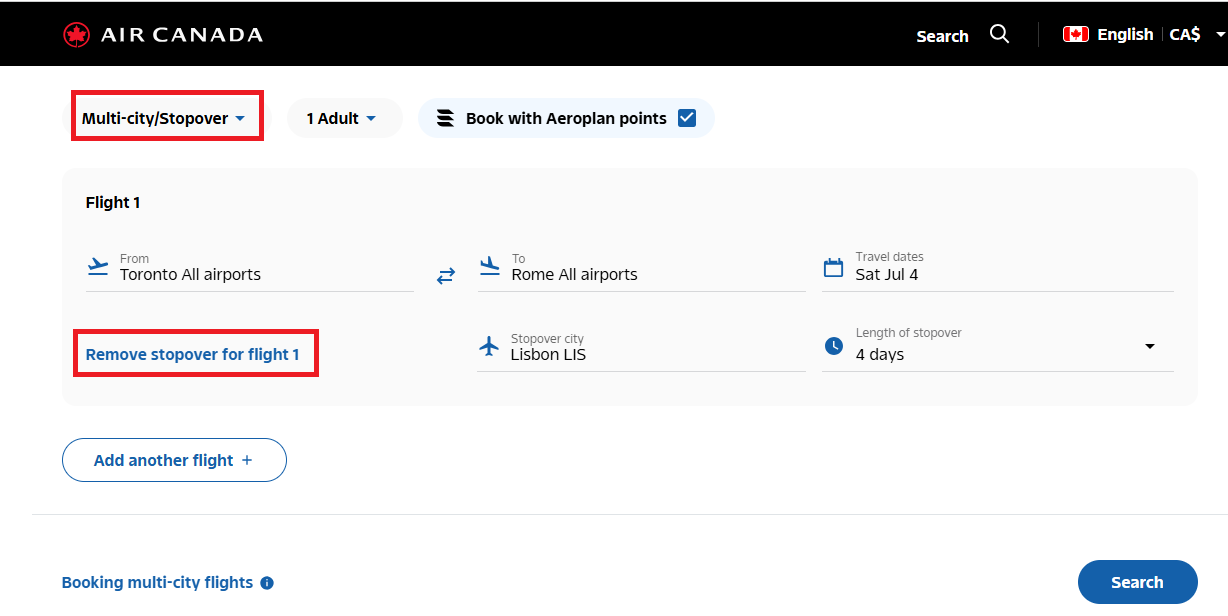Expand the Length of stopover dropdown
Image resolution: width=1228 pixels, height=616 pixels.
click(1149, 346)
